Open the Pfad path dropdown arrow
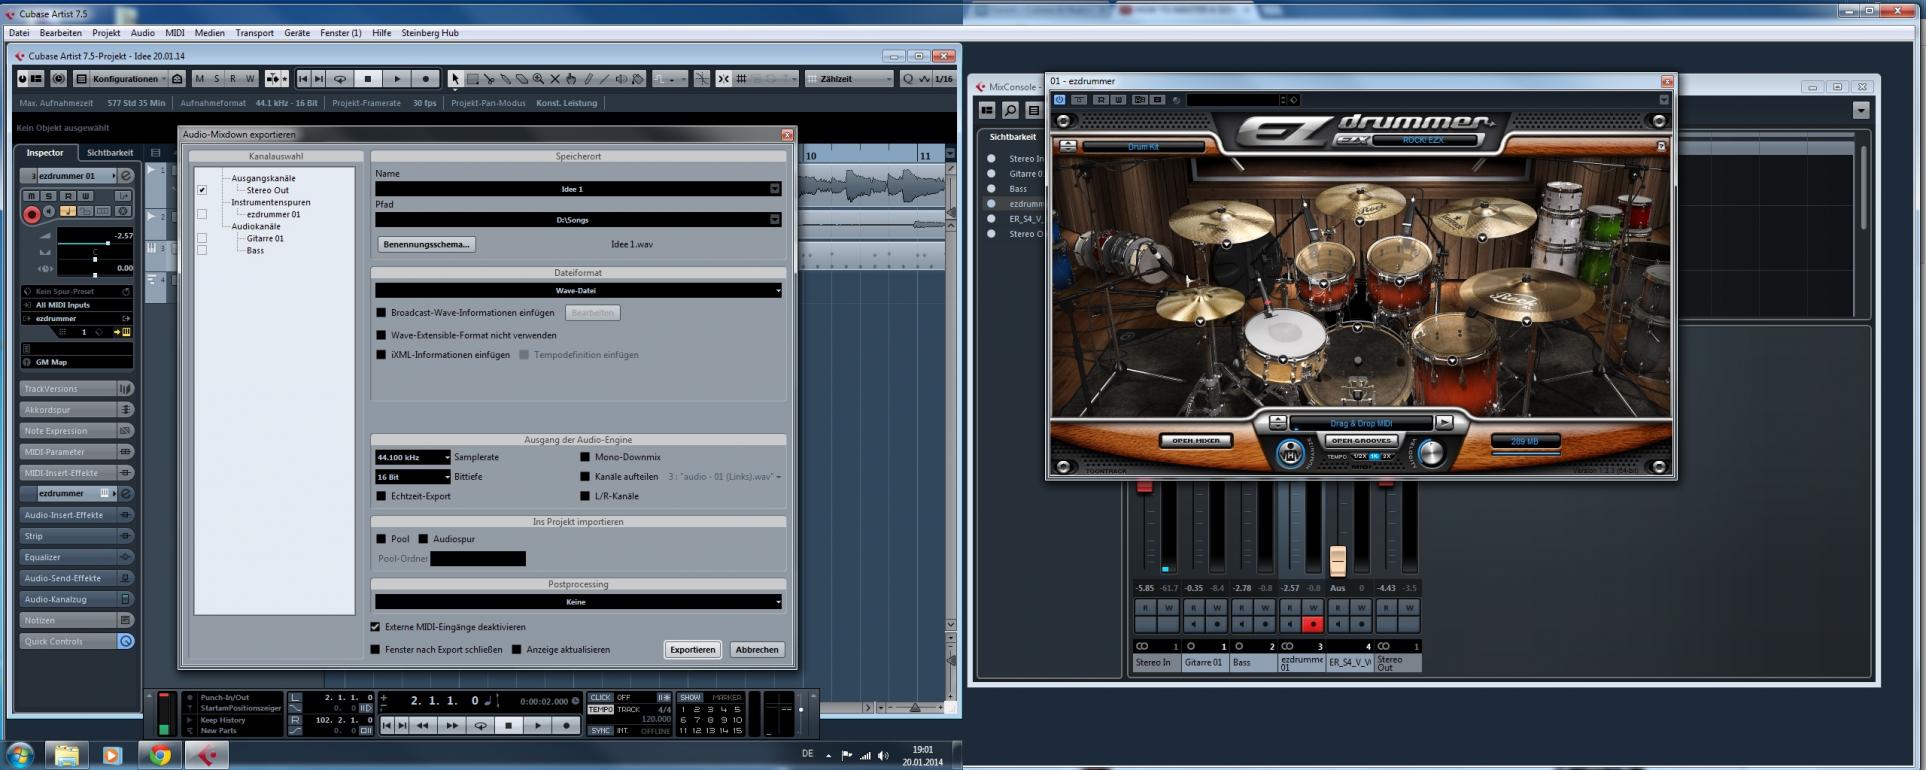Screen dimensions: 1926x770 pos(774,219)
